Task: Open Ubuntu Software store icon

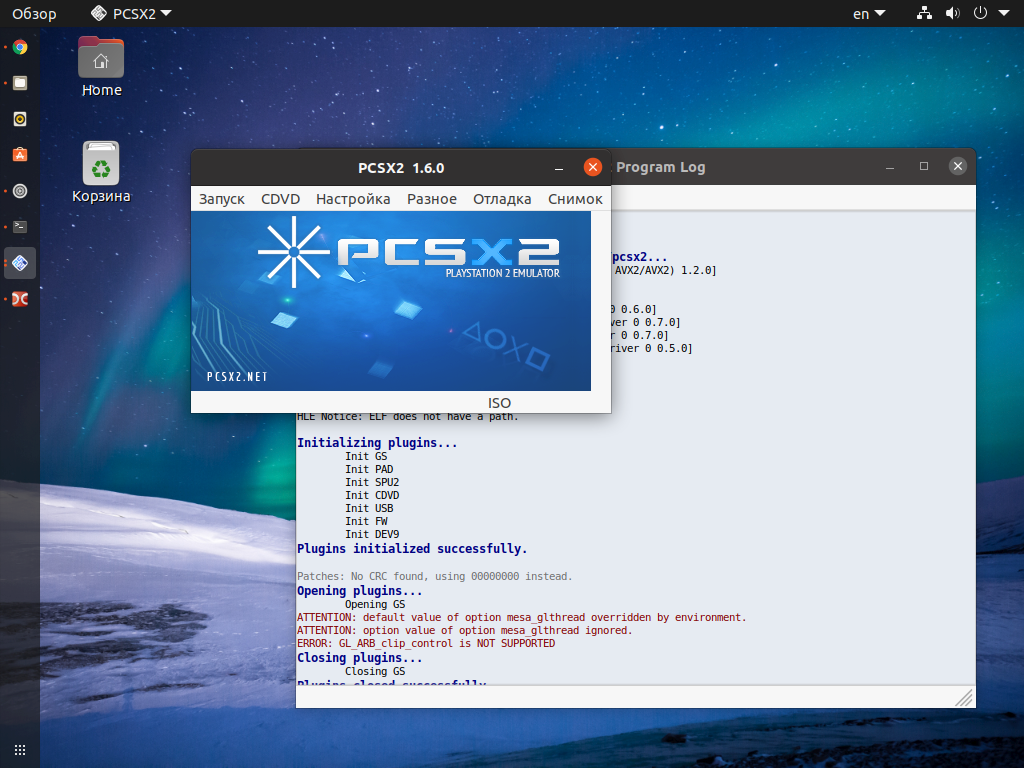Action: 20,155
